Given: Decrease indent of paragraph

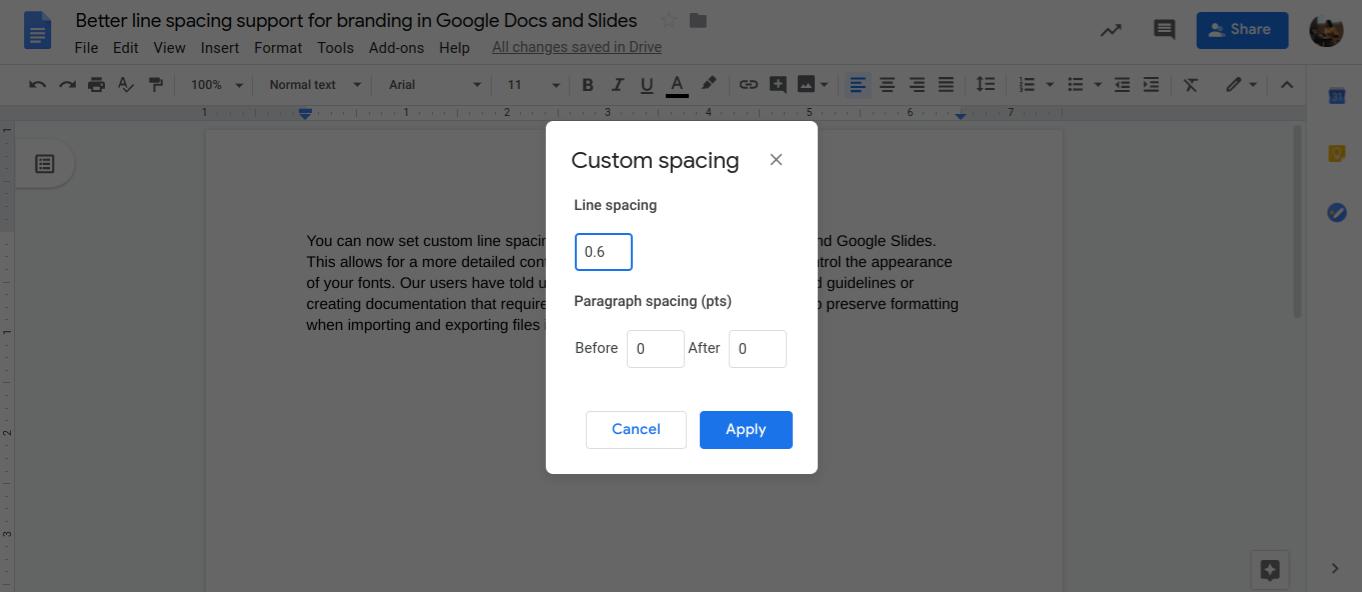Looking at the screenshot, I should tap(1122, 85).
